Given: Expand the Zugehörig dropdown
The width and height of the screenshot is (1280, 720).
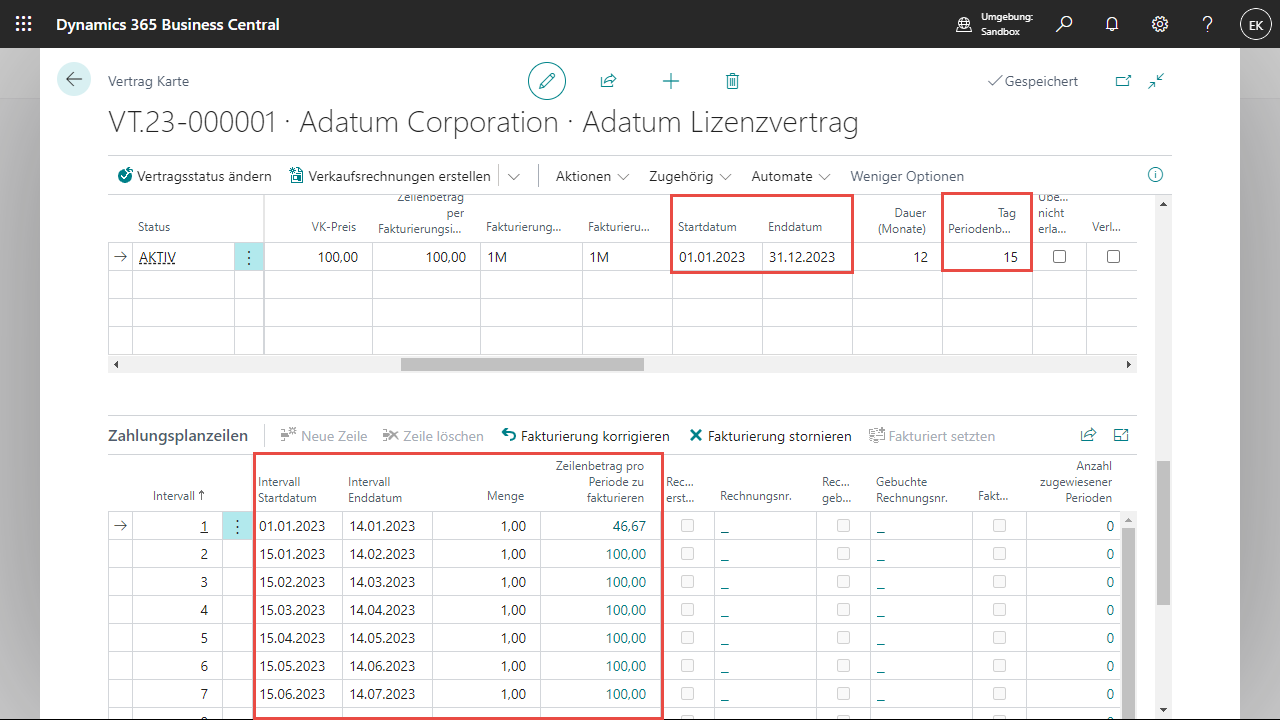Looking at the screenshot, I should pos(690,176).
